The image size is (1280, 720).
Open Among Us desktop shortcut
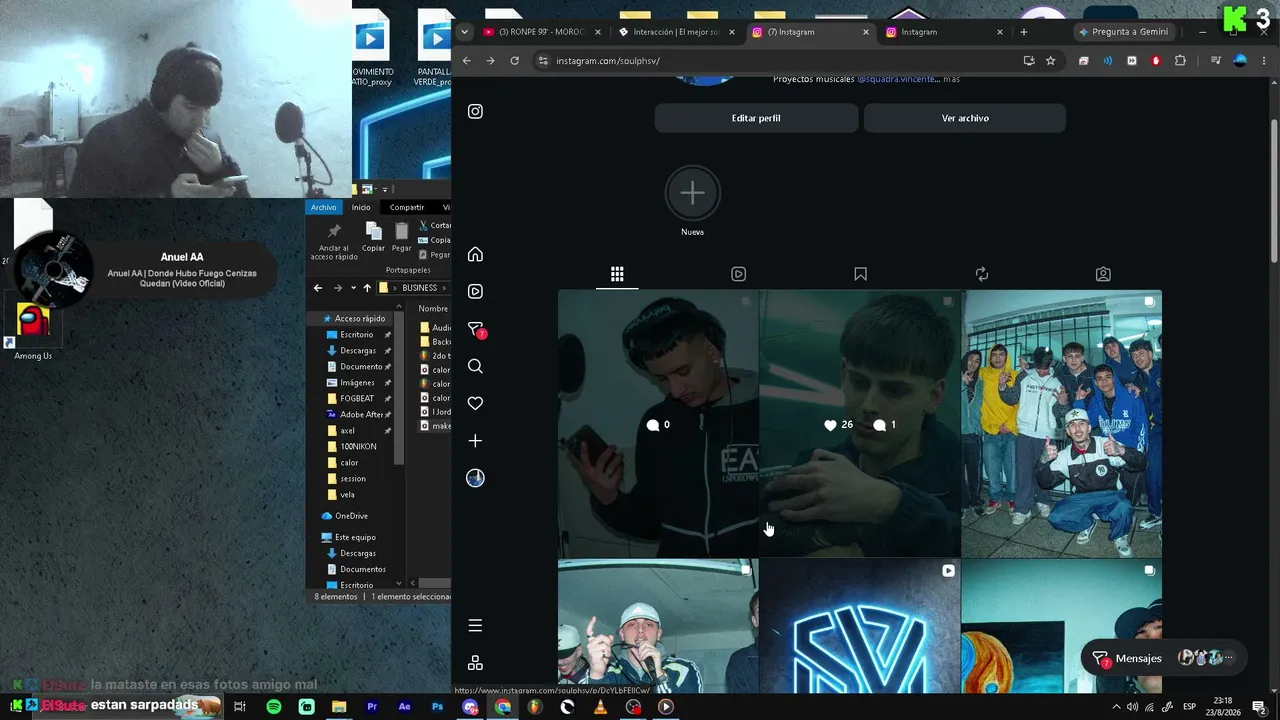(x=33, y=331)
